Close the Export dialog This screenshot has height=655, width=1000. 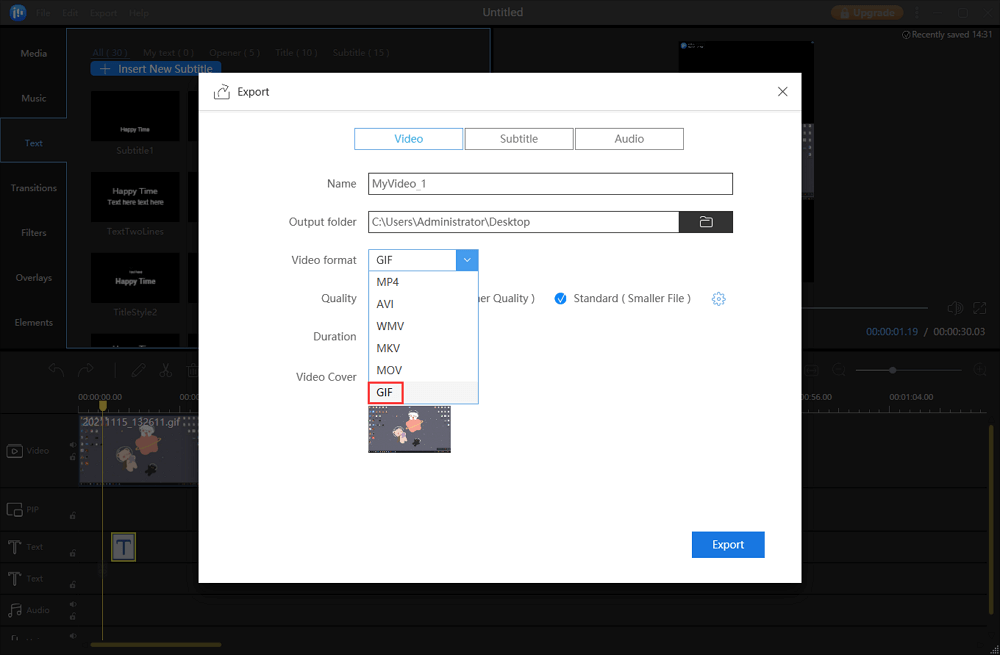click(x=783, y=92)
